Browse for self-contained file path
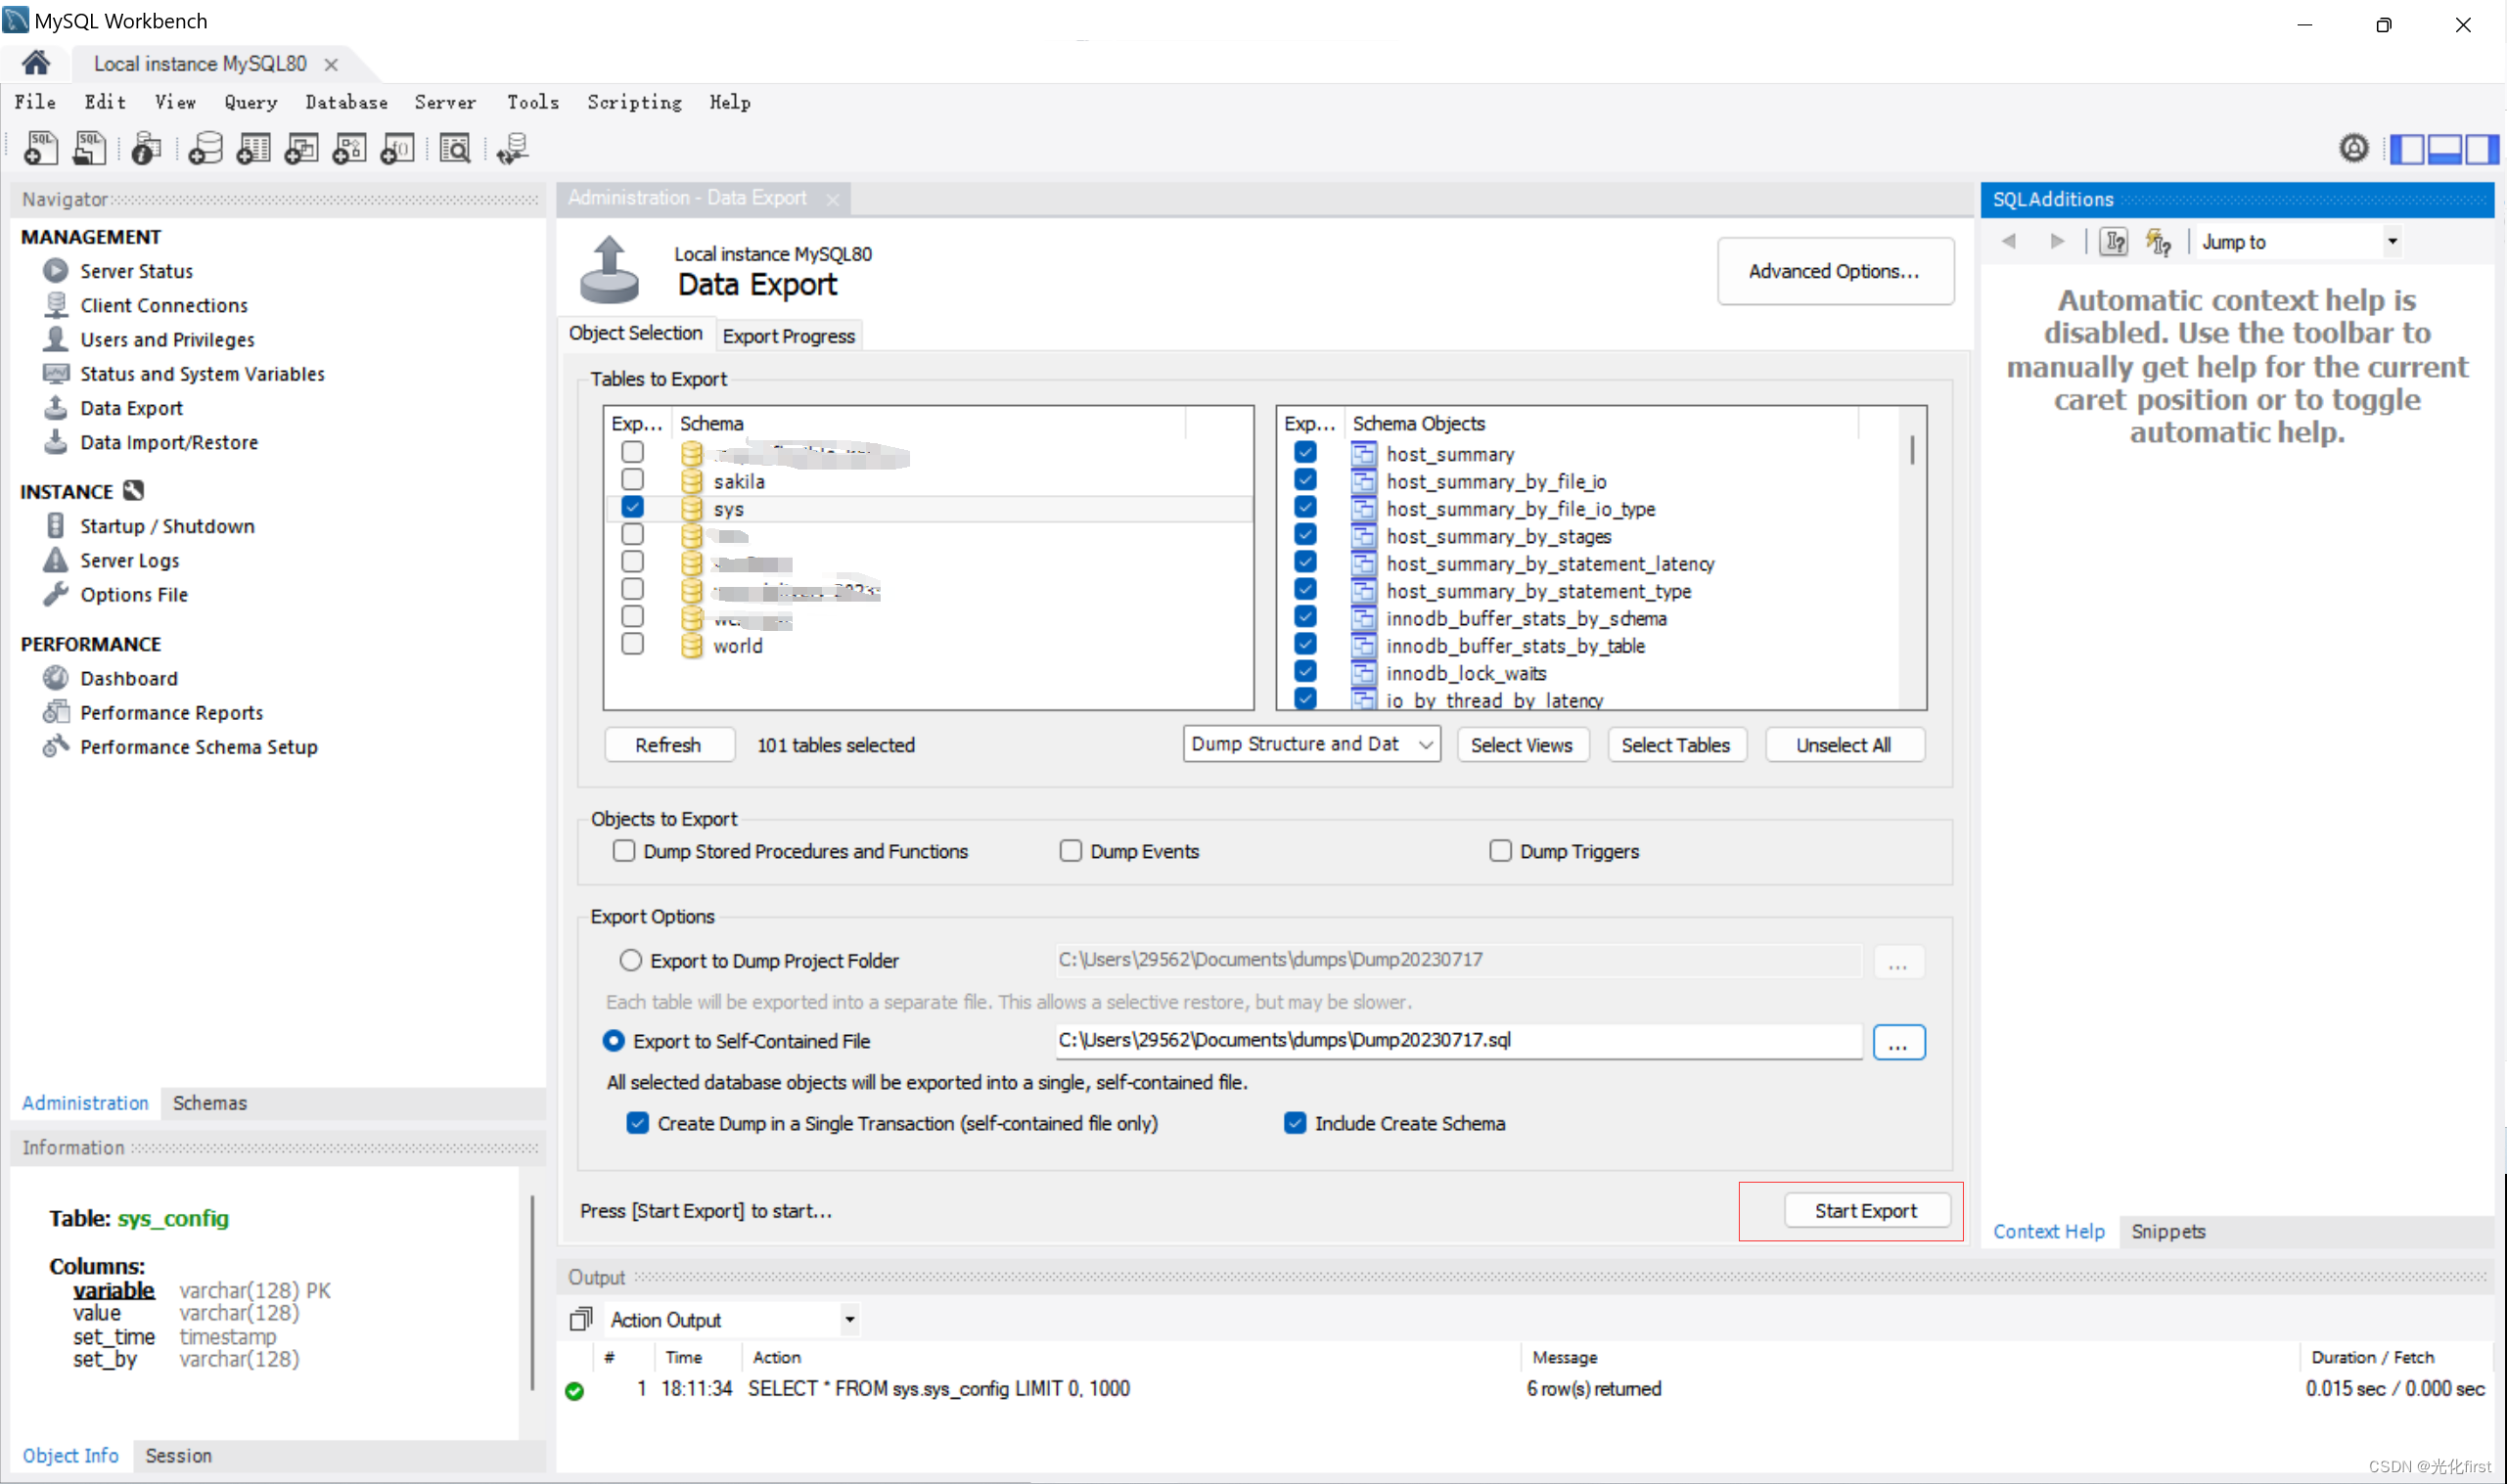Screen dimensions: 2507x1484 1897,1042
